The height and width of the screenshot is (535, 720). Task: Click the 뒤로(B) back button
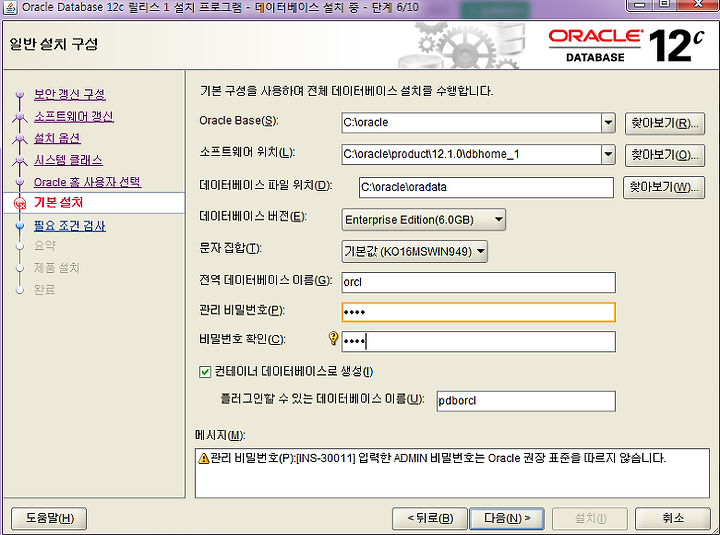(x=430, y=518)
